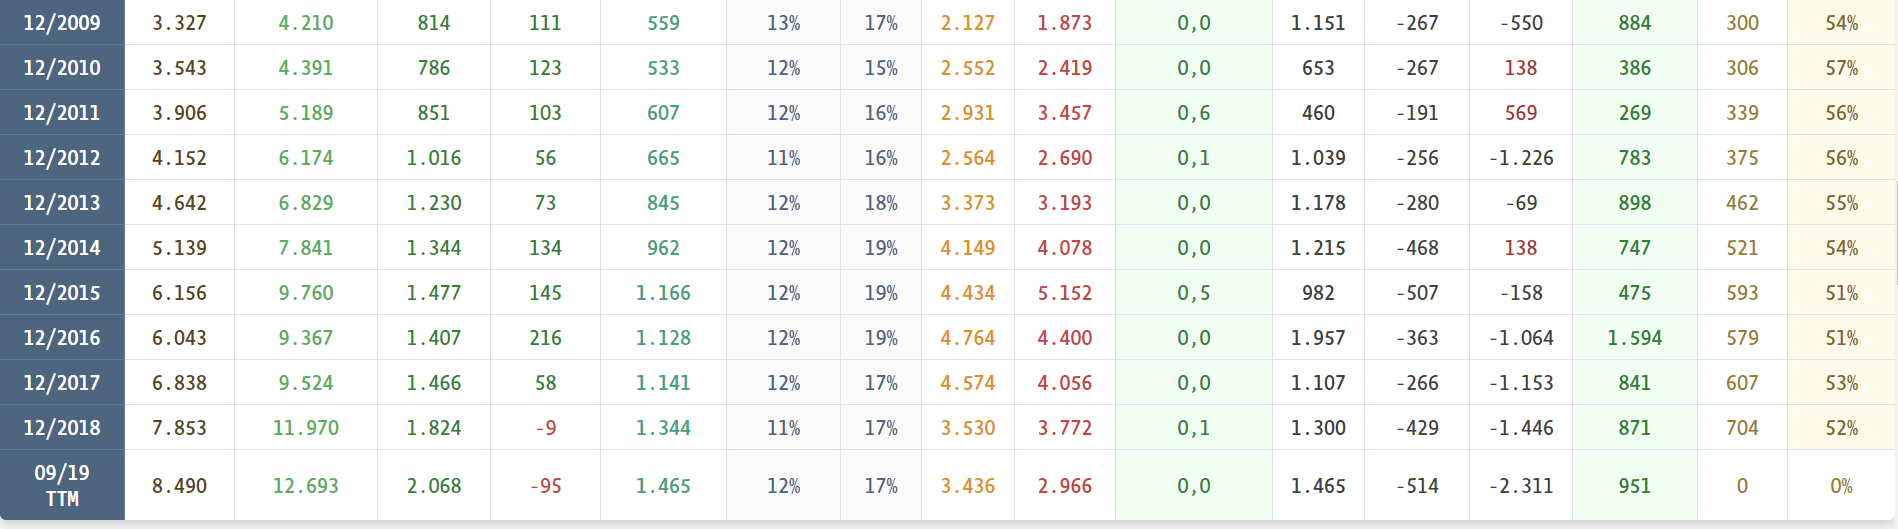
Task: Click the 216 cell in 12/2016 row
Action: [546, 338]
